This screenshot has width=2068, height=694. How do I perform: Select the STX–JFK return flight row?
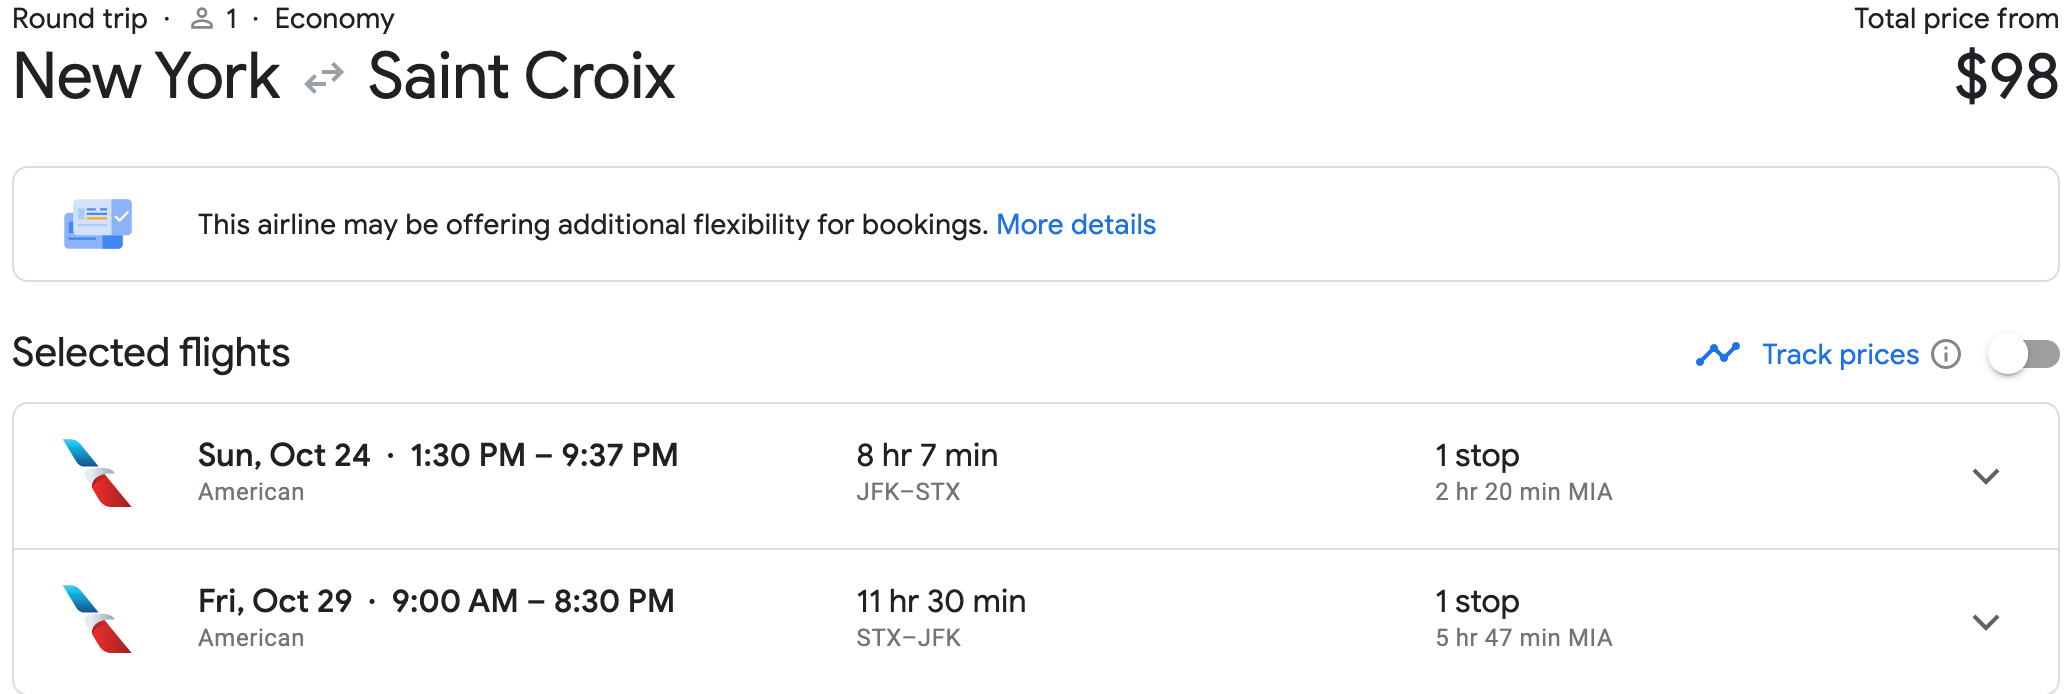click(x=1035, y=621)
